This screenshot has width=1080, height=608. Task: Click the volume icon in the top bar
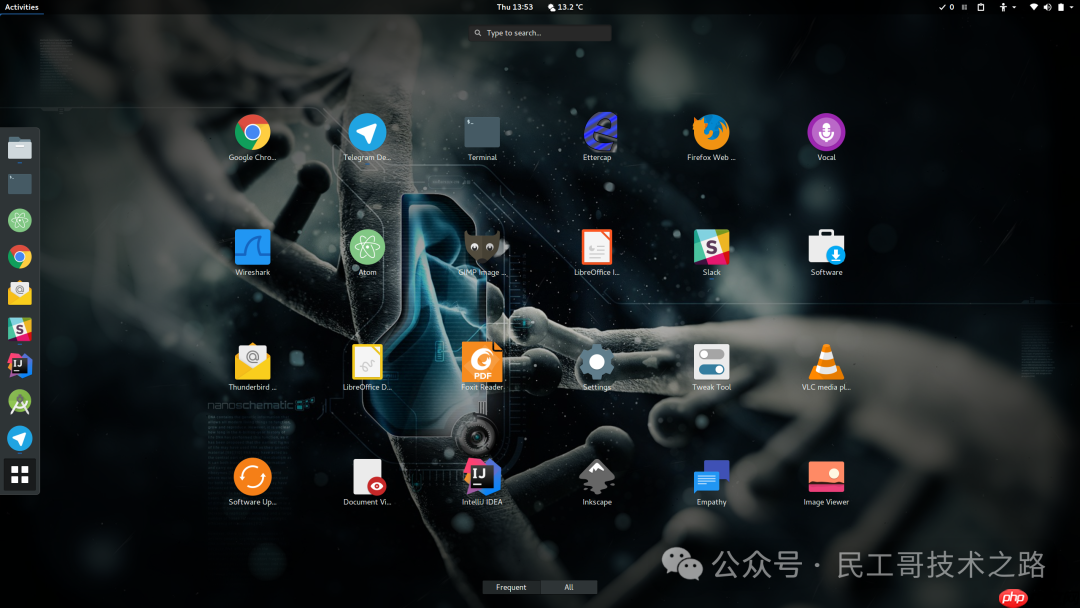pos(1048,7)
